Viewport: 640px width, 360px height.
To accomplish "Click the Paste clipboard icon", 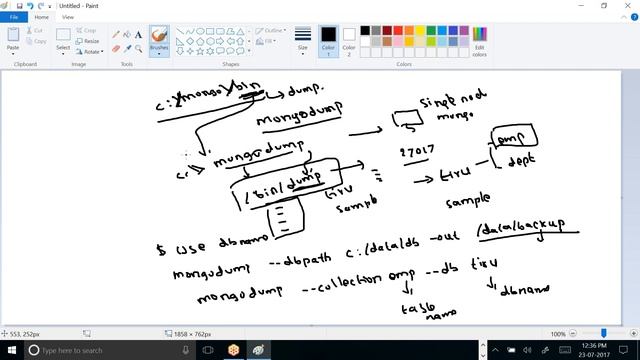I will [13, 34].
